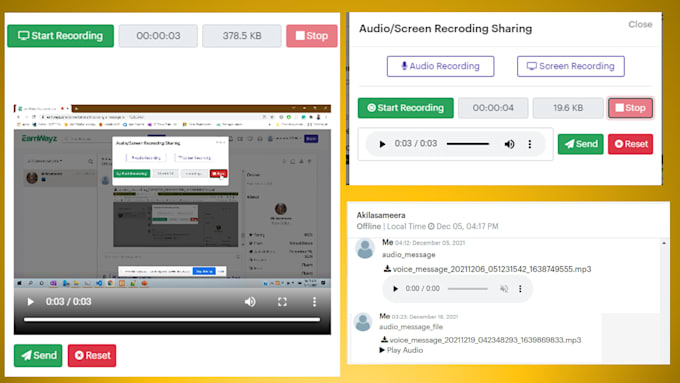Click the Akilasameera chat header name
The image size is (680, 383).
[381, 215]
